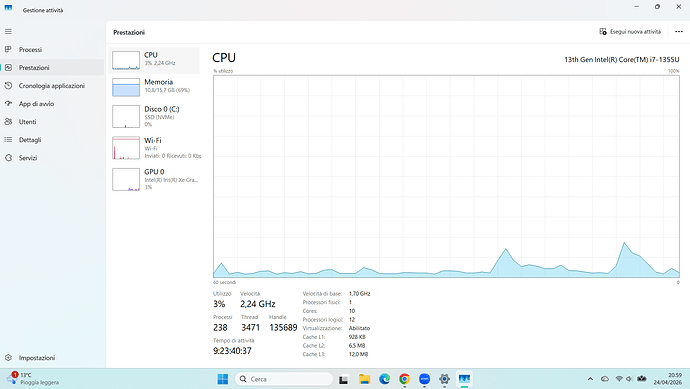Select Disco 0 (C:) performance item
The width and height of the screenshot is (690, 389).
[x=154, y=116]
